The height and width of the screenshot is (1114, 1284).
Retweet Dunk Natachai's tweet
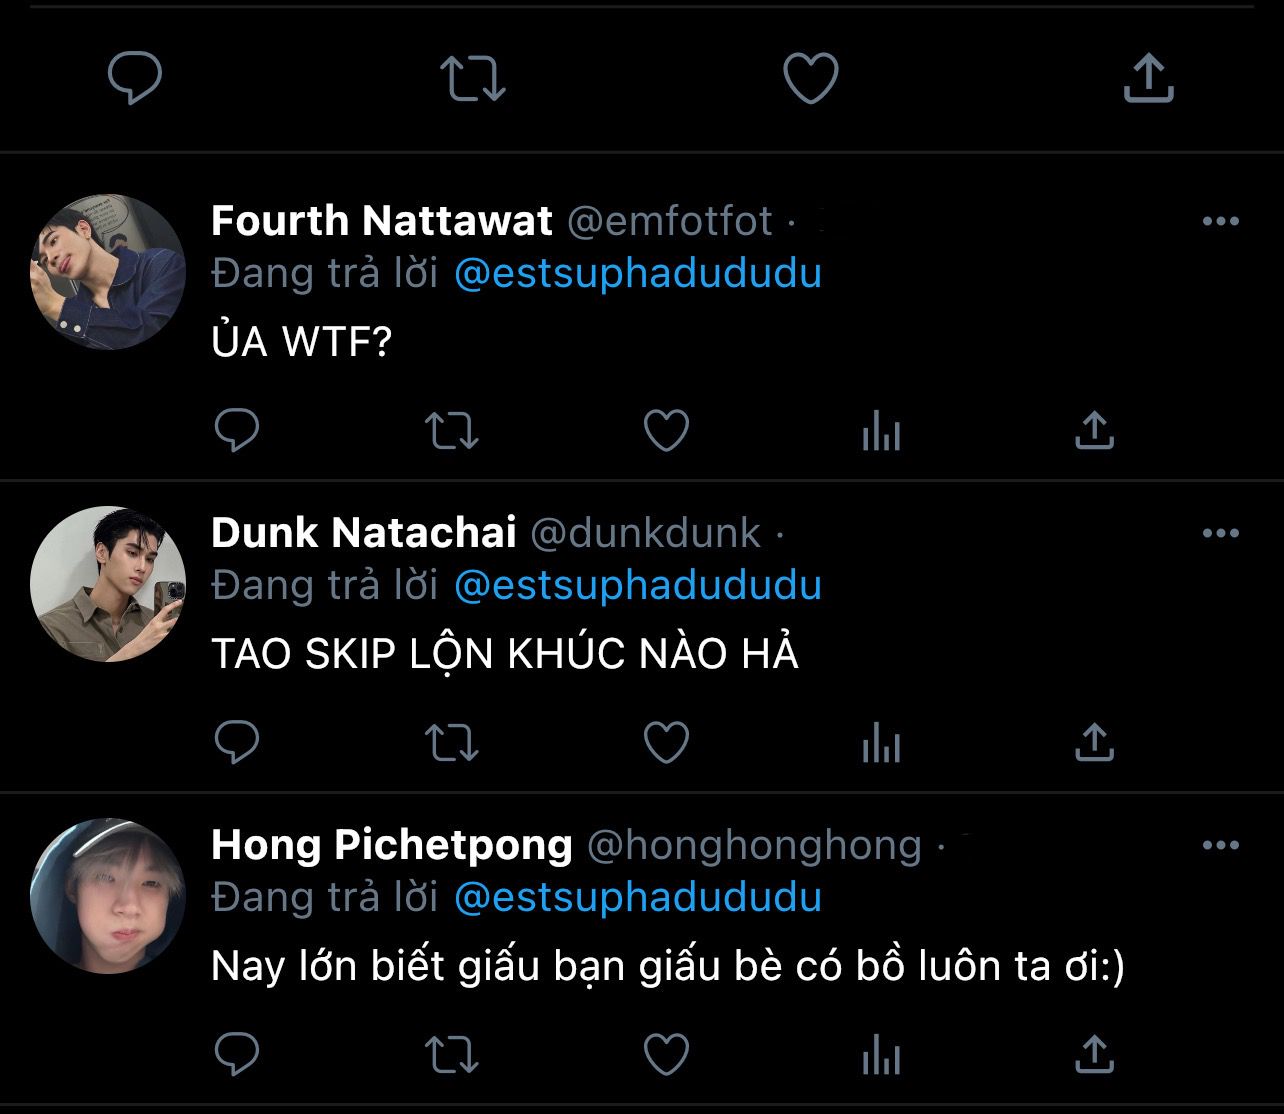pyautogui.click(x=452, y=743)
